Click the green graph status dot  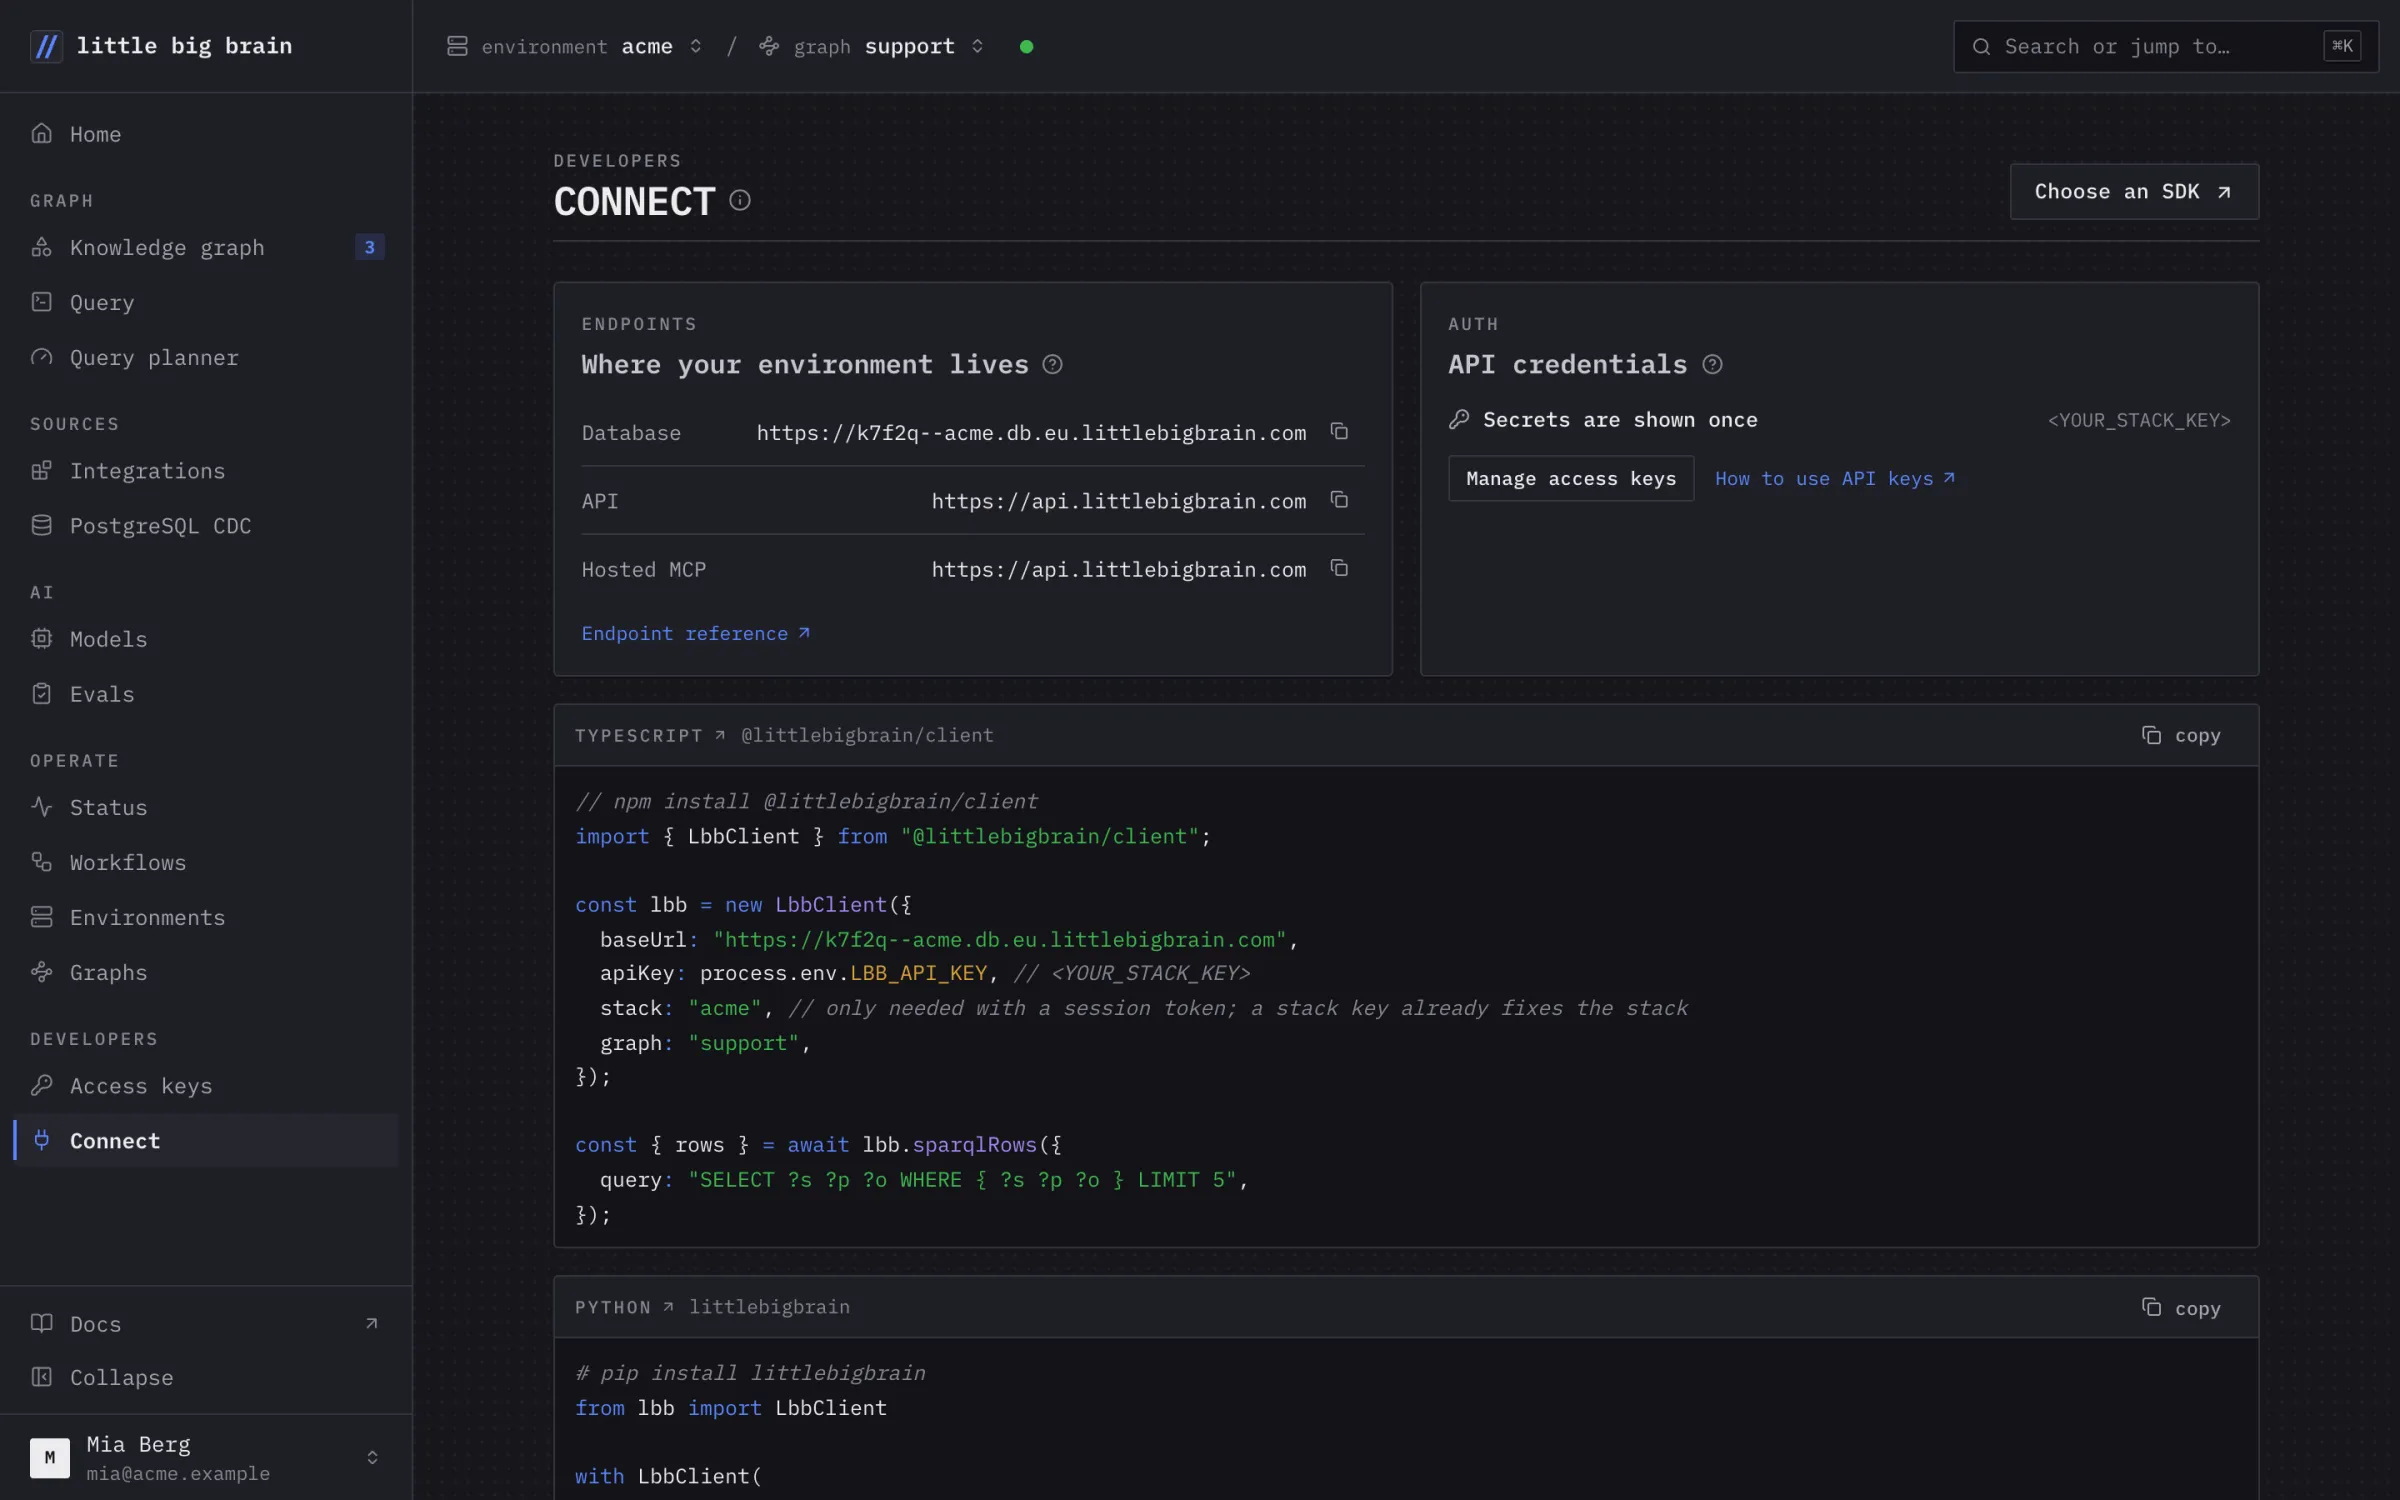click(1026, 46)
